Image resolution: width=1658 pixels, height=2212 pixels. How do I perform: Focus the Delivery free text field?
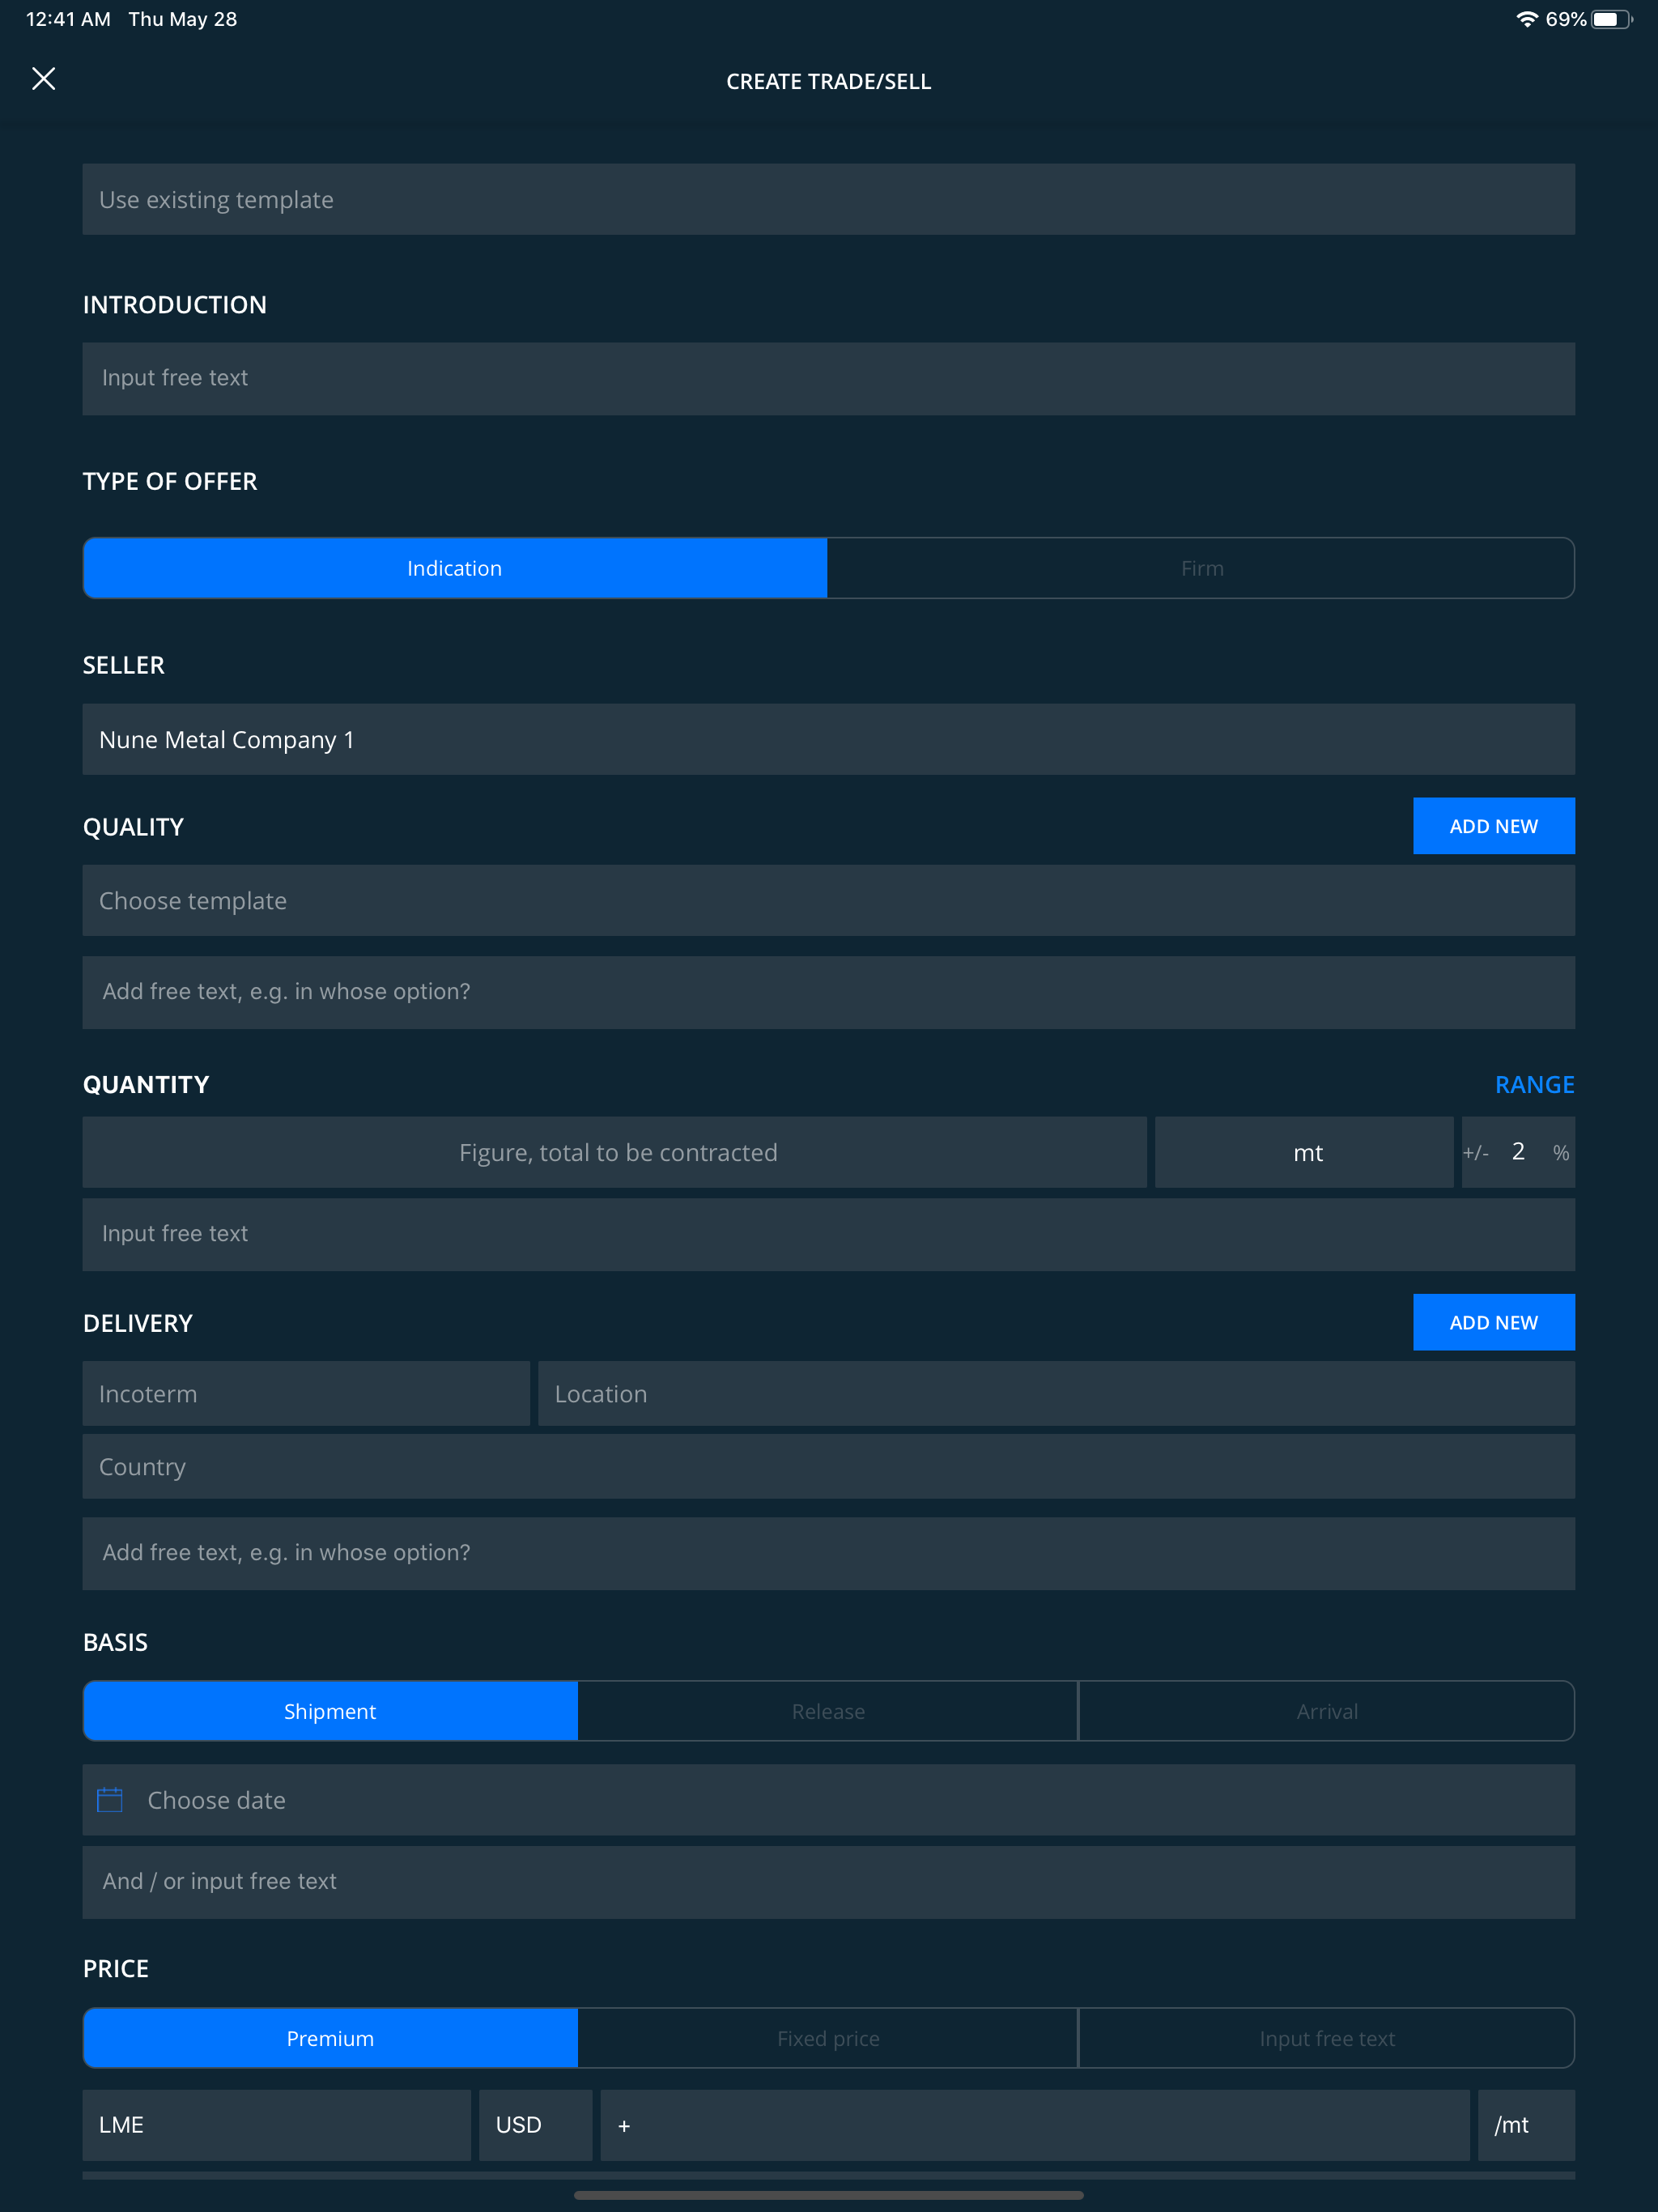pos(828,1553)
